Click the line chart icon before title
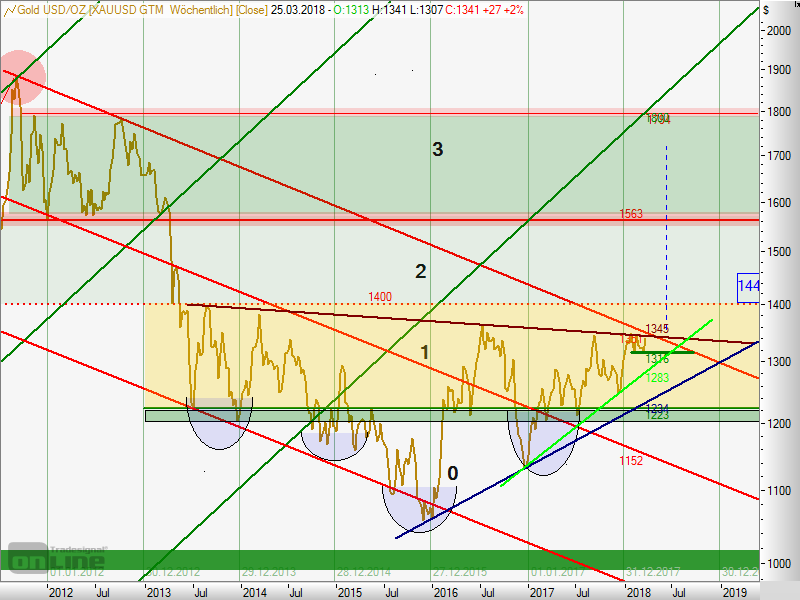This screenshot has height=600, width=800. [10, 10]
